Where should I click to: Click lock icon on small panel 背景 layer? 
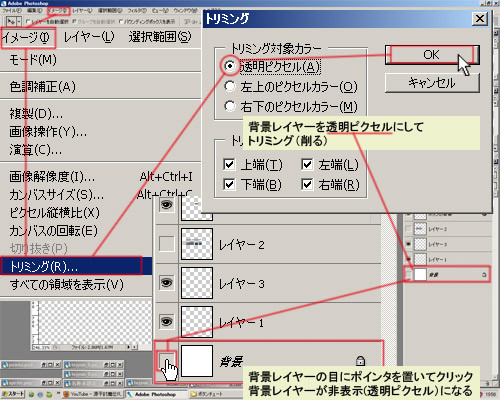[x=484, y=275]
